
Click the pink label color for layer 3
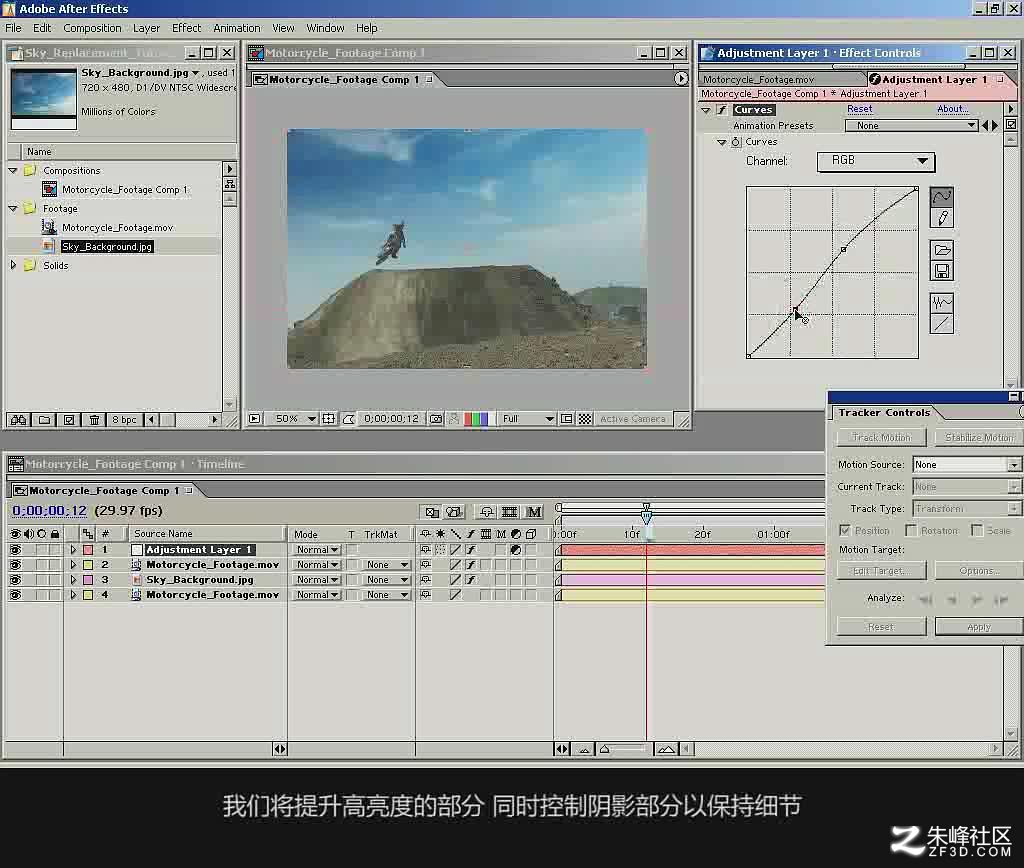88,580
